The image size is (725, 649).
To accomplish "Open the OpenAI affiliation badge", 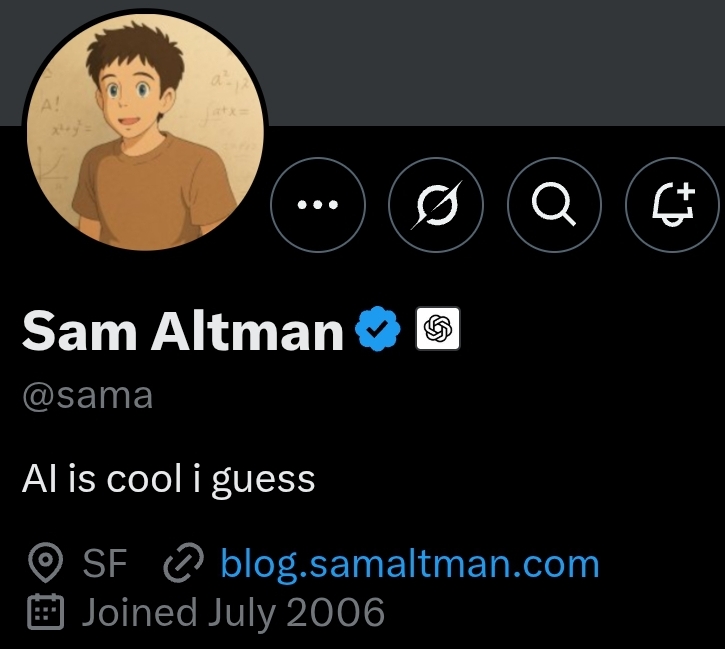I will point(437,329).
